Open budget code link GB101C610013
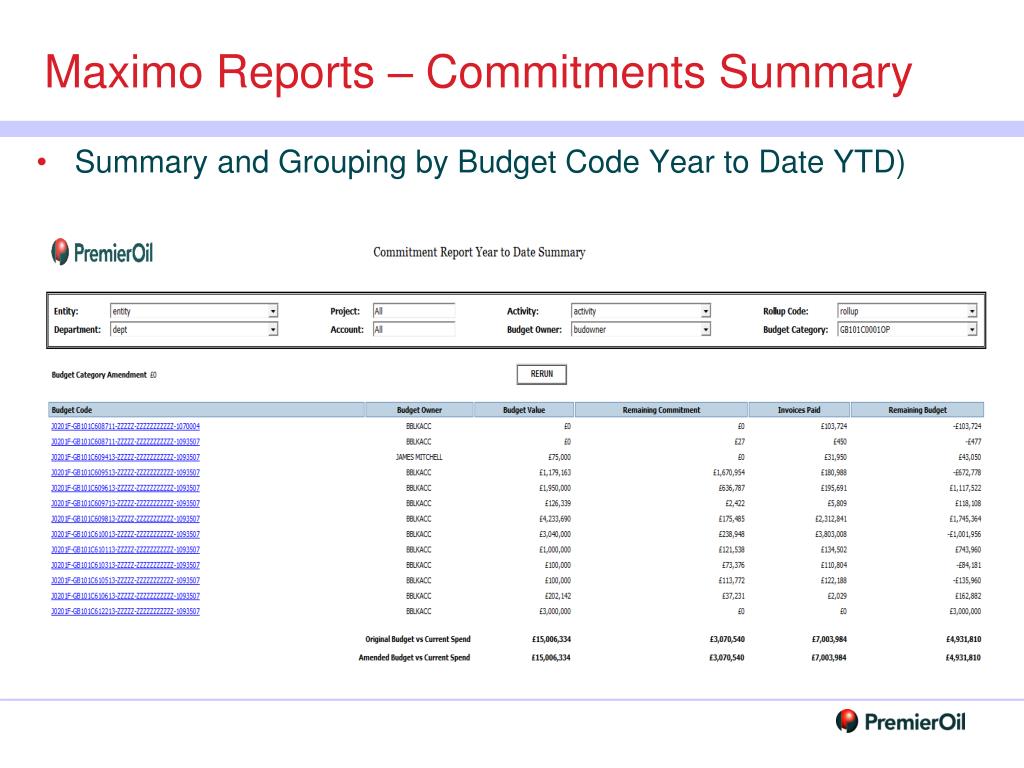This screenshot has height=768, width=1024. pos(125,534)
